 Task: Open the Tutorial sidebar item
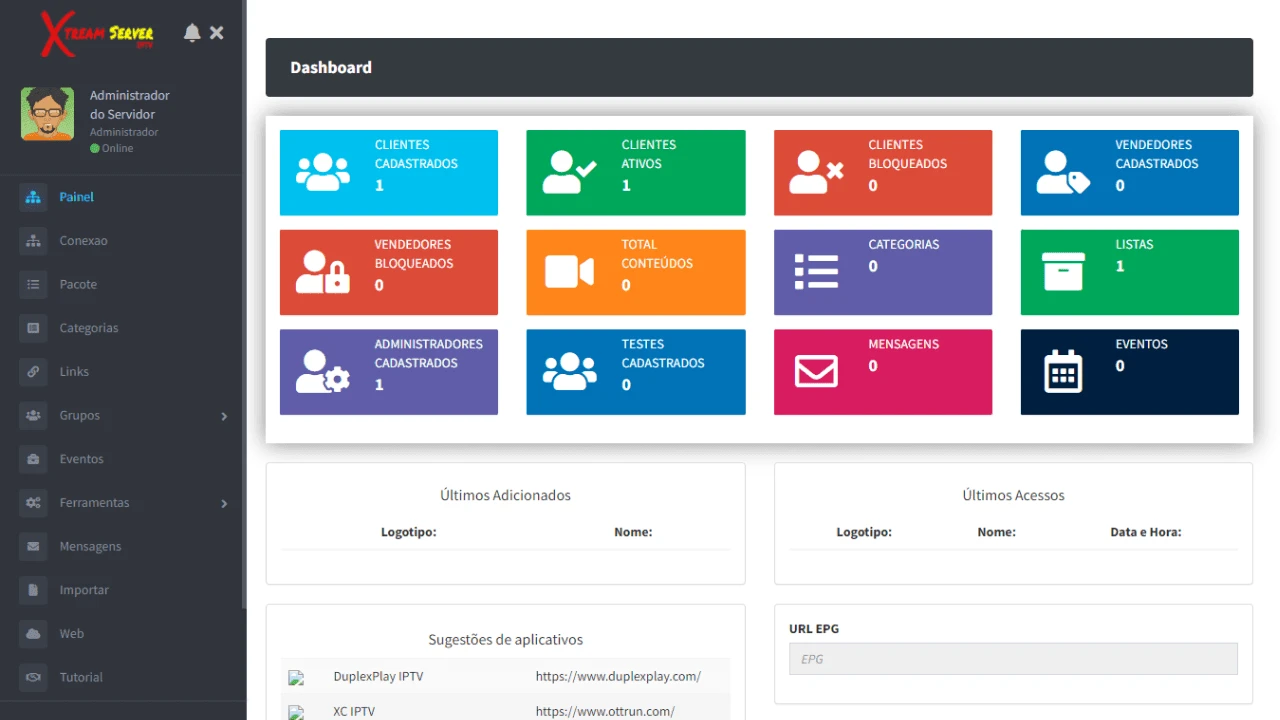click(x=80, y=678)
